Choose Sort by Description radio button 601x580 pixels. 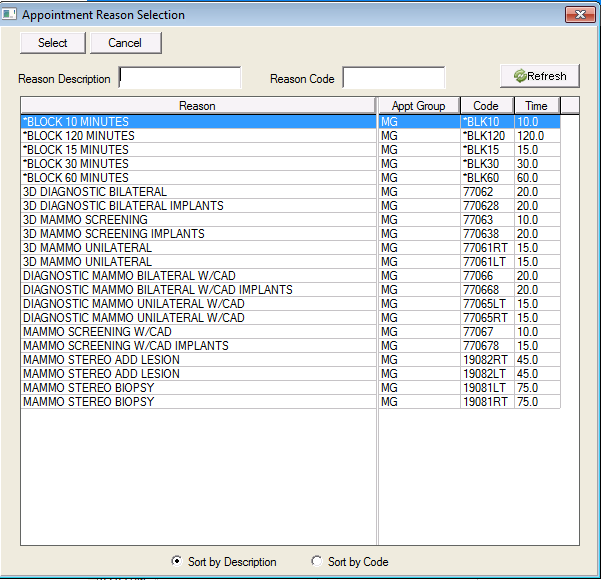178,562
